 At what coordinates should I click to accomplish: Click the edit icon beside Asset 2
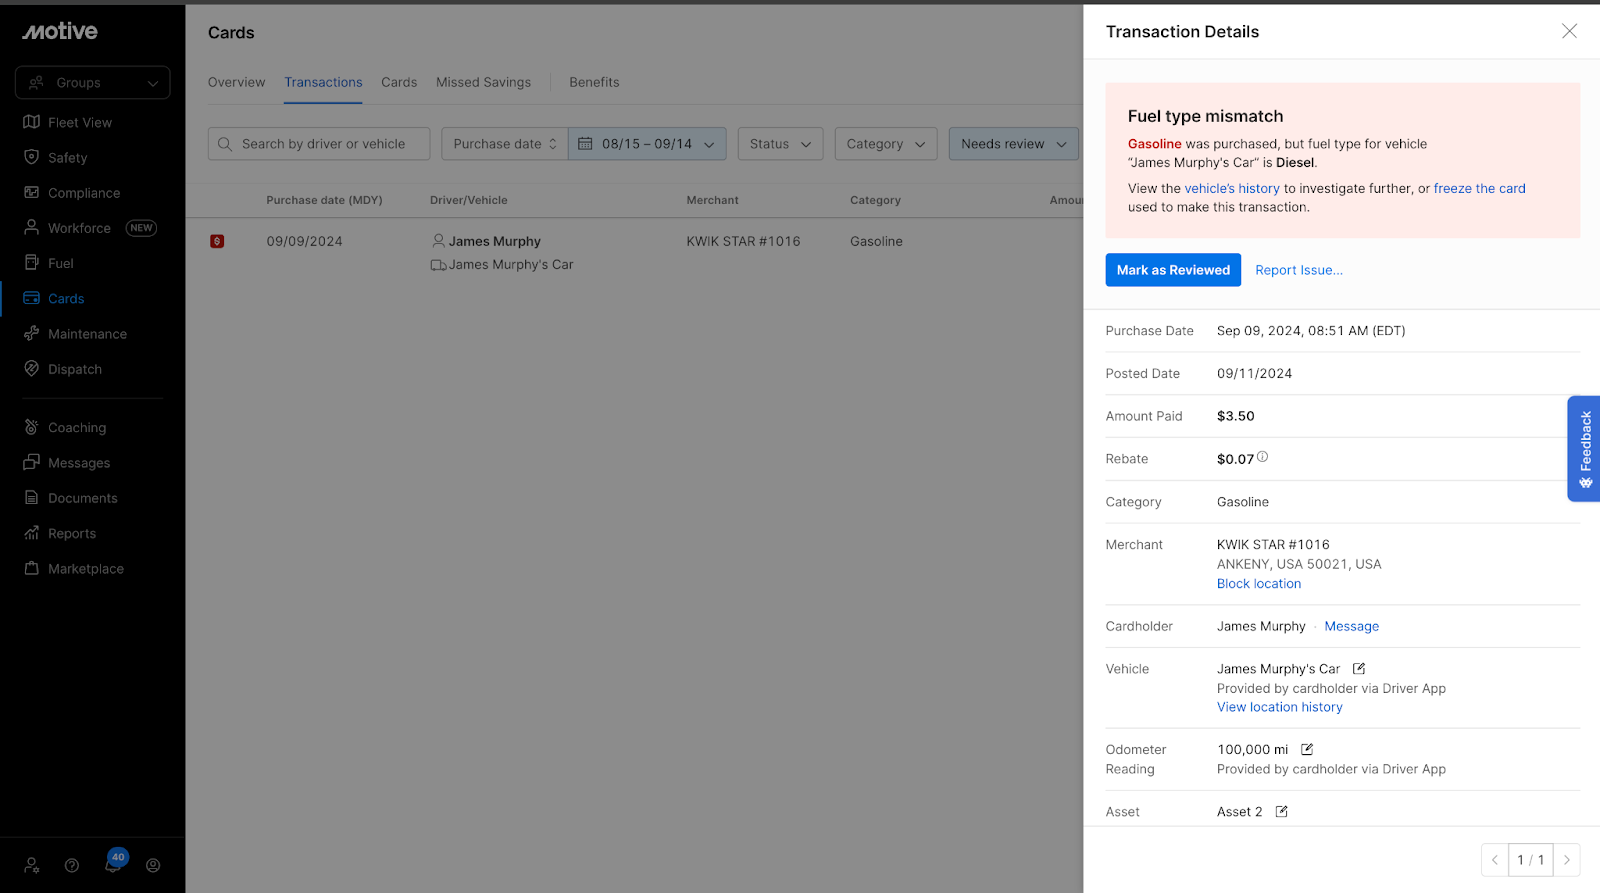point(1281,812)
